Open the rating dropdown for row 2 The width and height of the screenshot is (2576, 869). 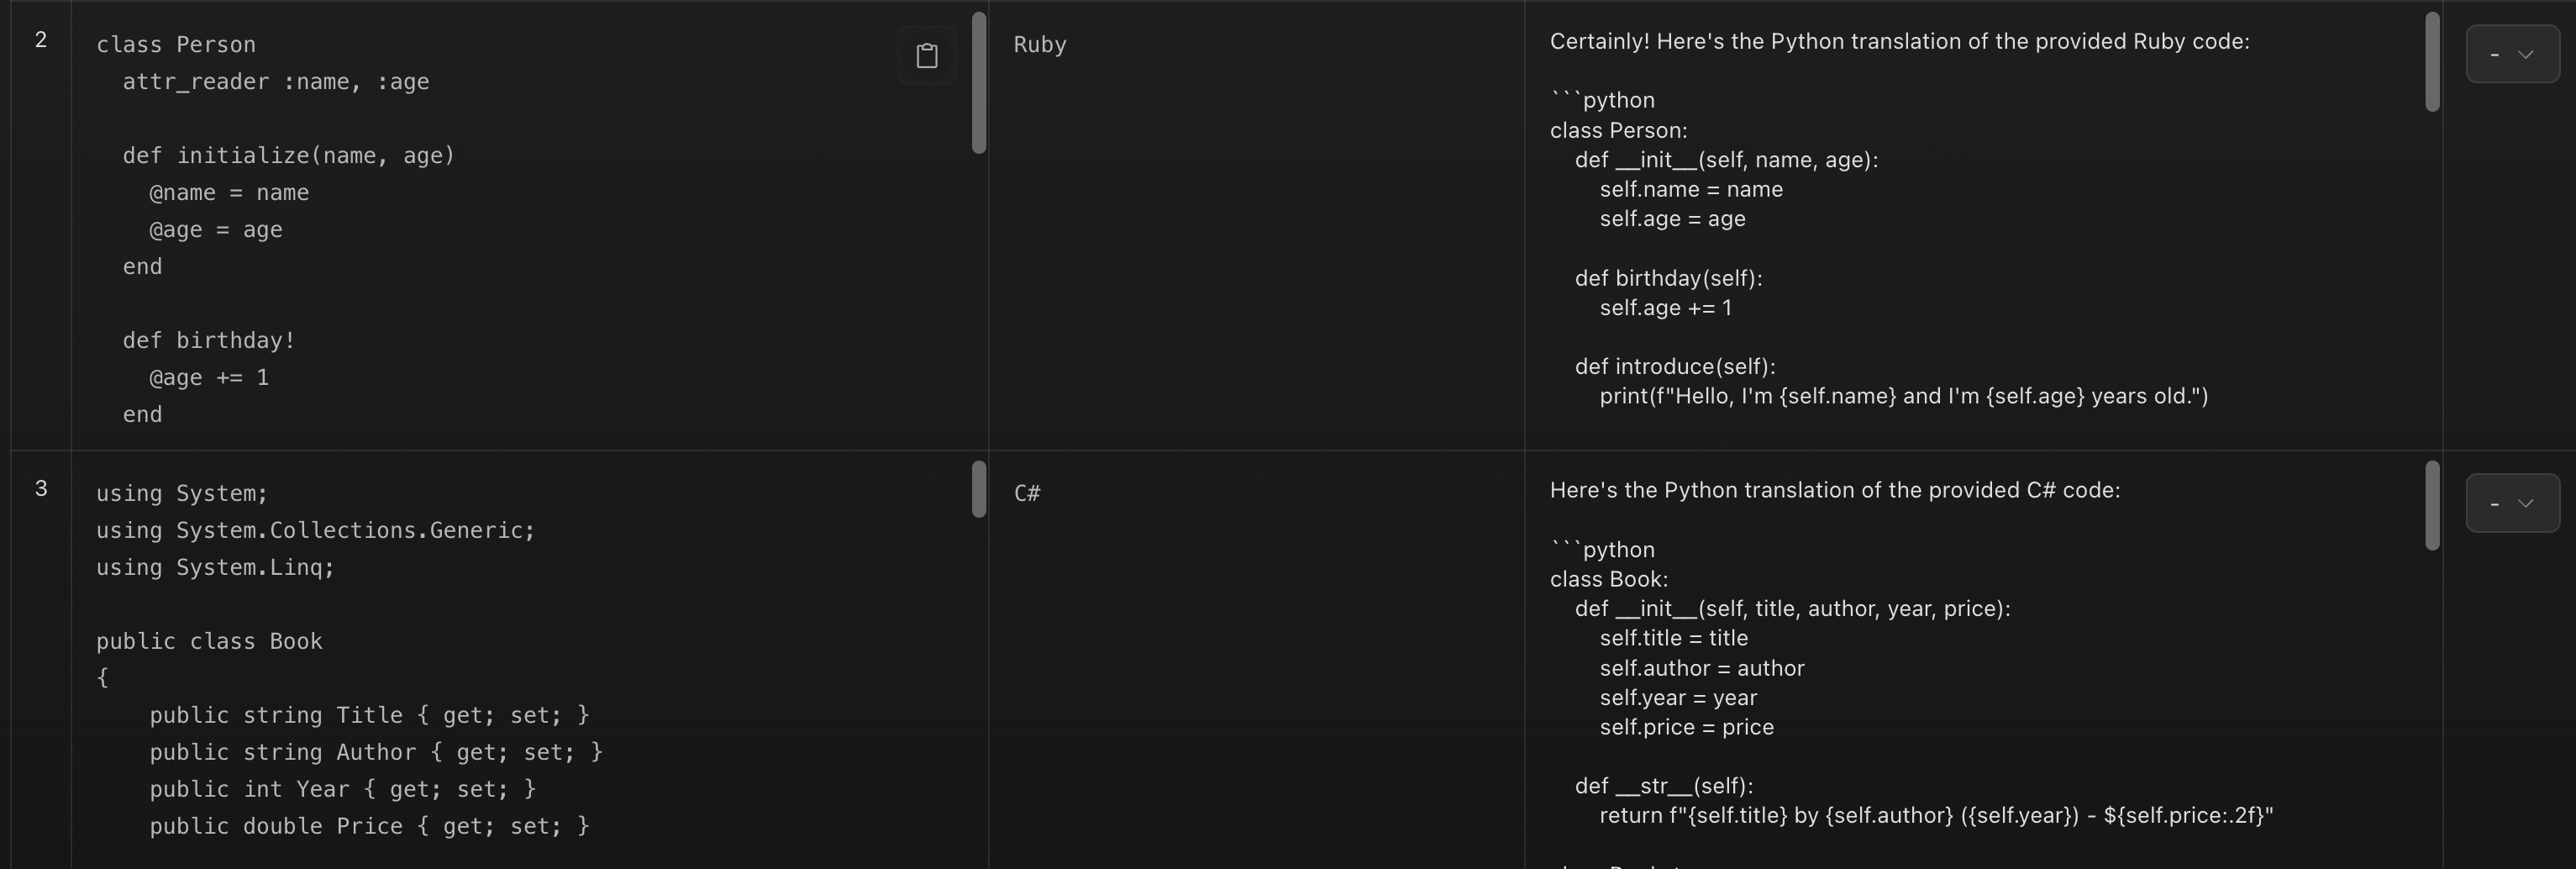2511,54
